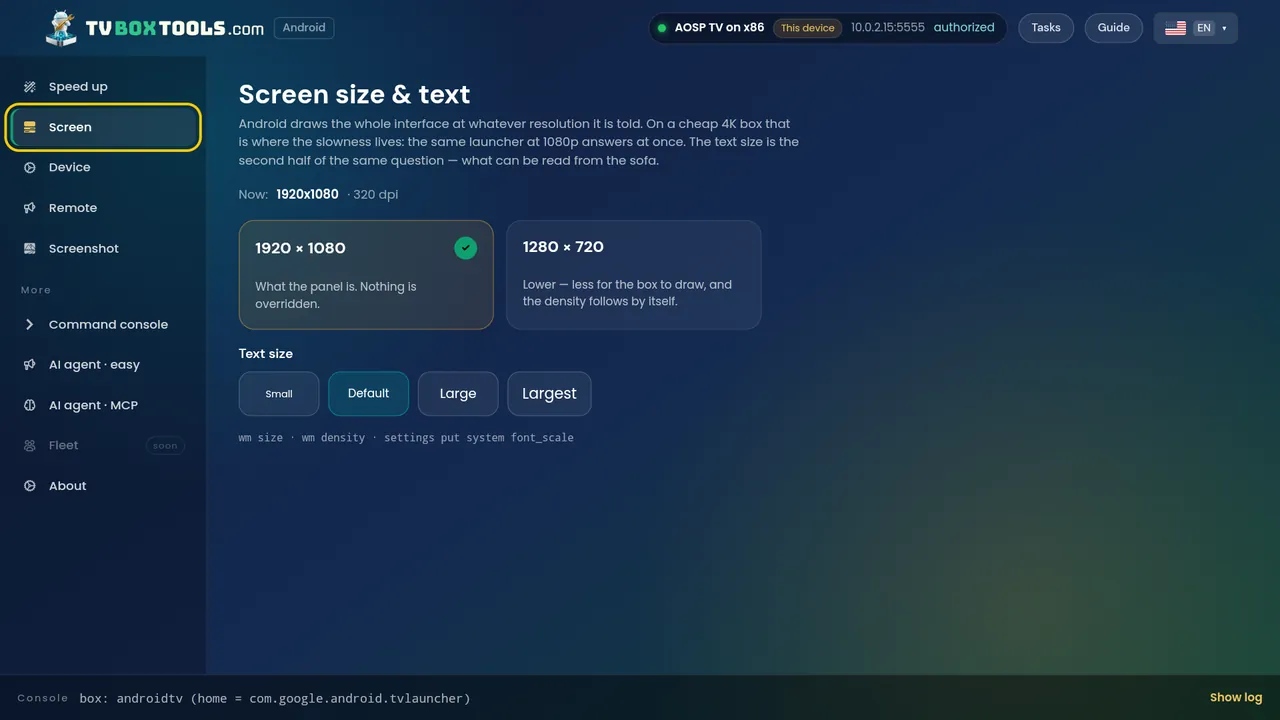Click the AOSP TV on x86 device name
This screenshot has height=720, width=1280.
tap(719, 28)
